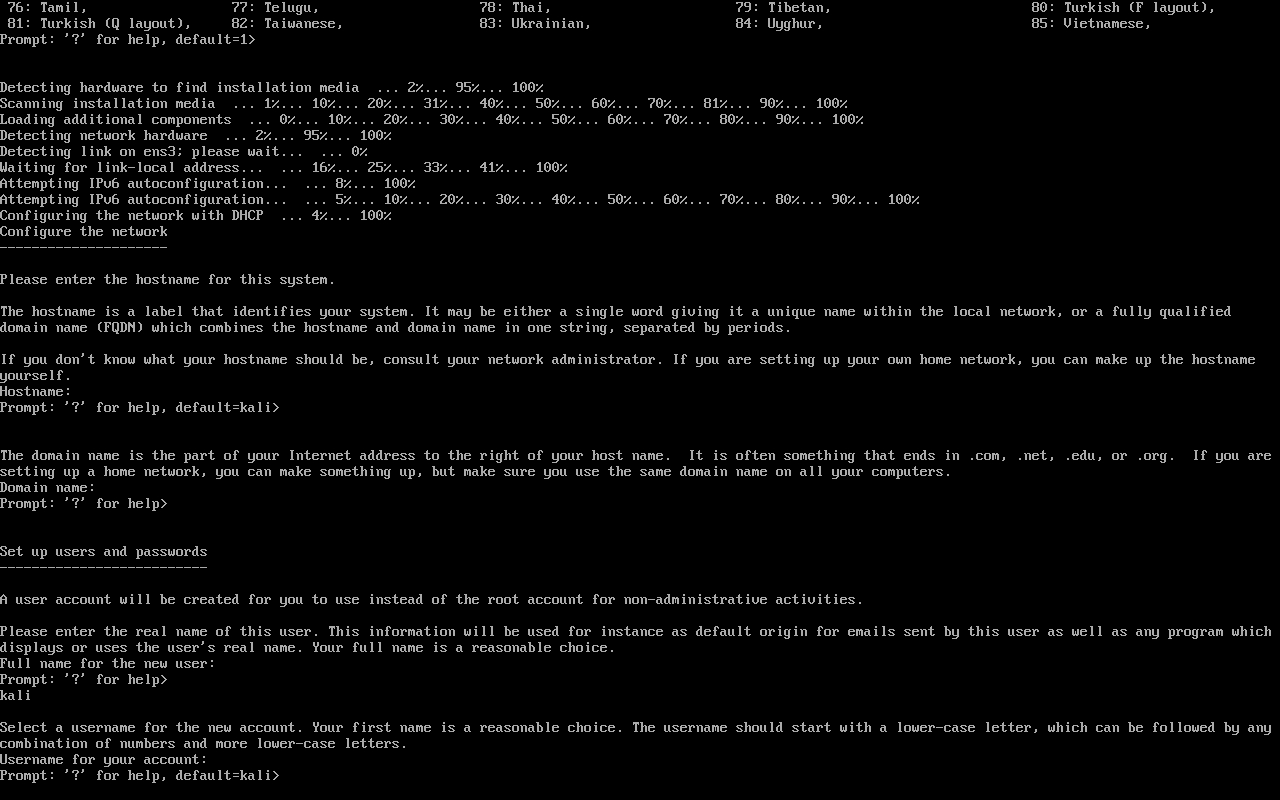
Task: Click the entered full name 'kali'
Action: coord(16,696)
